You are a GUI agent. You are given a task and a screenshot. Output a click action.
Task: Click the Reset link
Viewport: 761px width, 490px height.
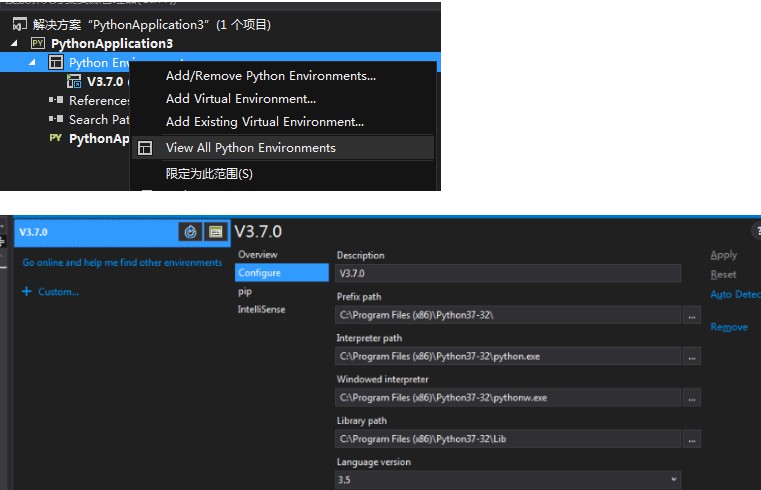tap(723, 274)
